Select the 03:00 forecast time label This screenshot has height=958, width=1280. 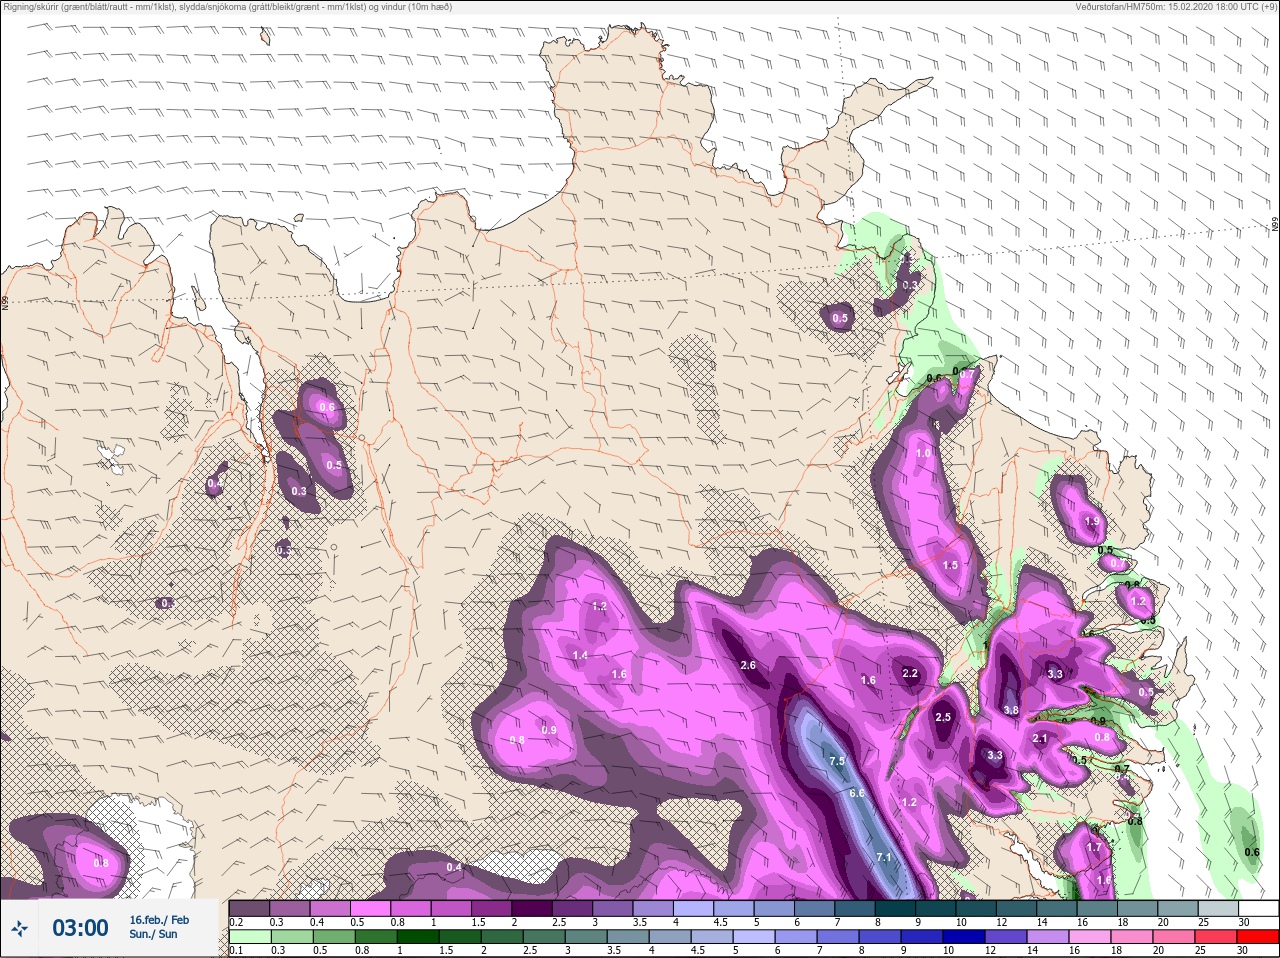(x=80, y=929)
